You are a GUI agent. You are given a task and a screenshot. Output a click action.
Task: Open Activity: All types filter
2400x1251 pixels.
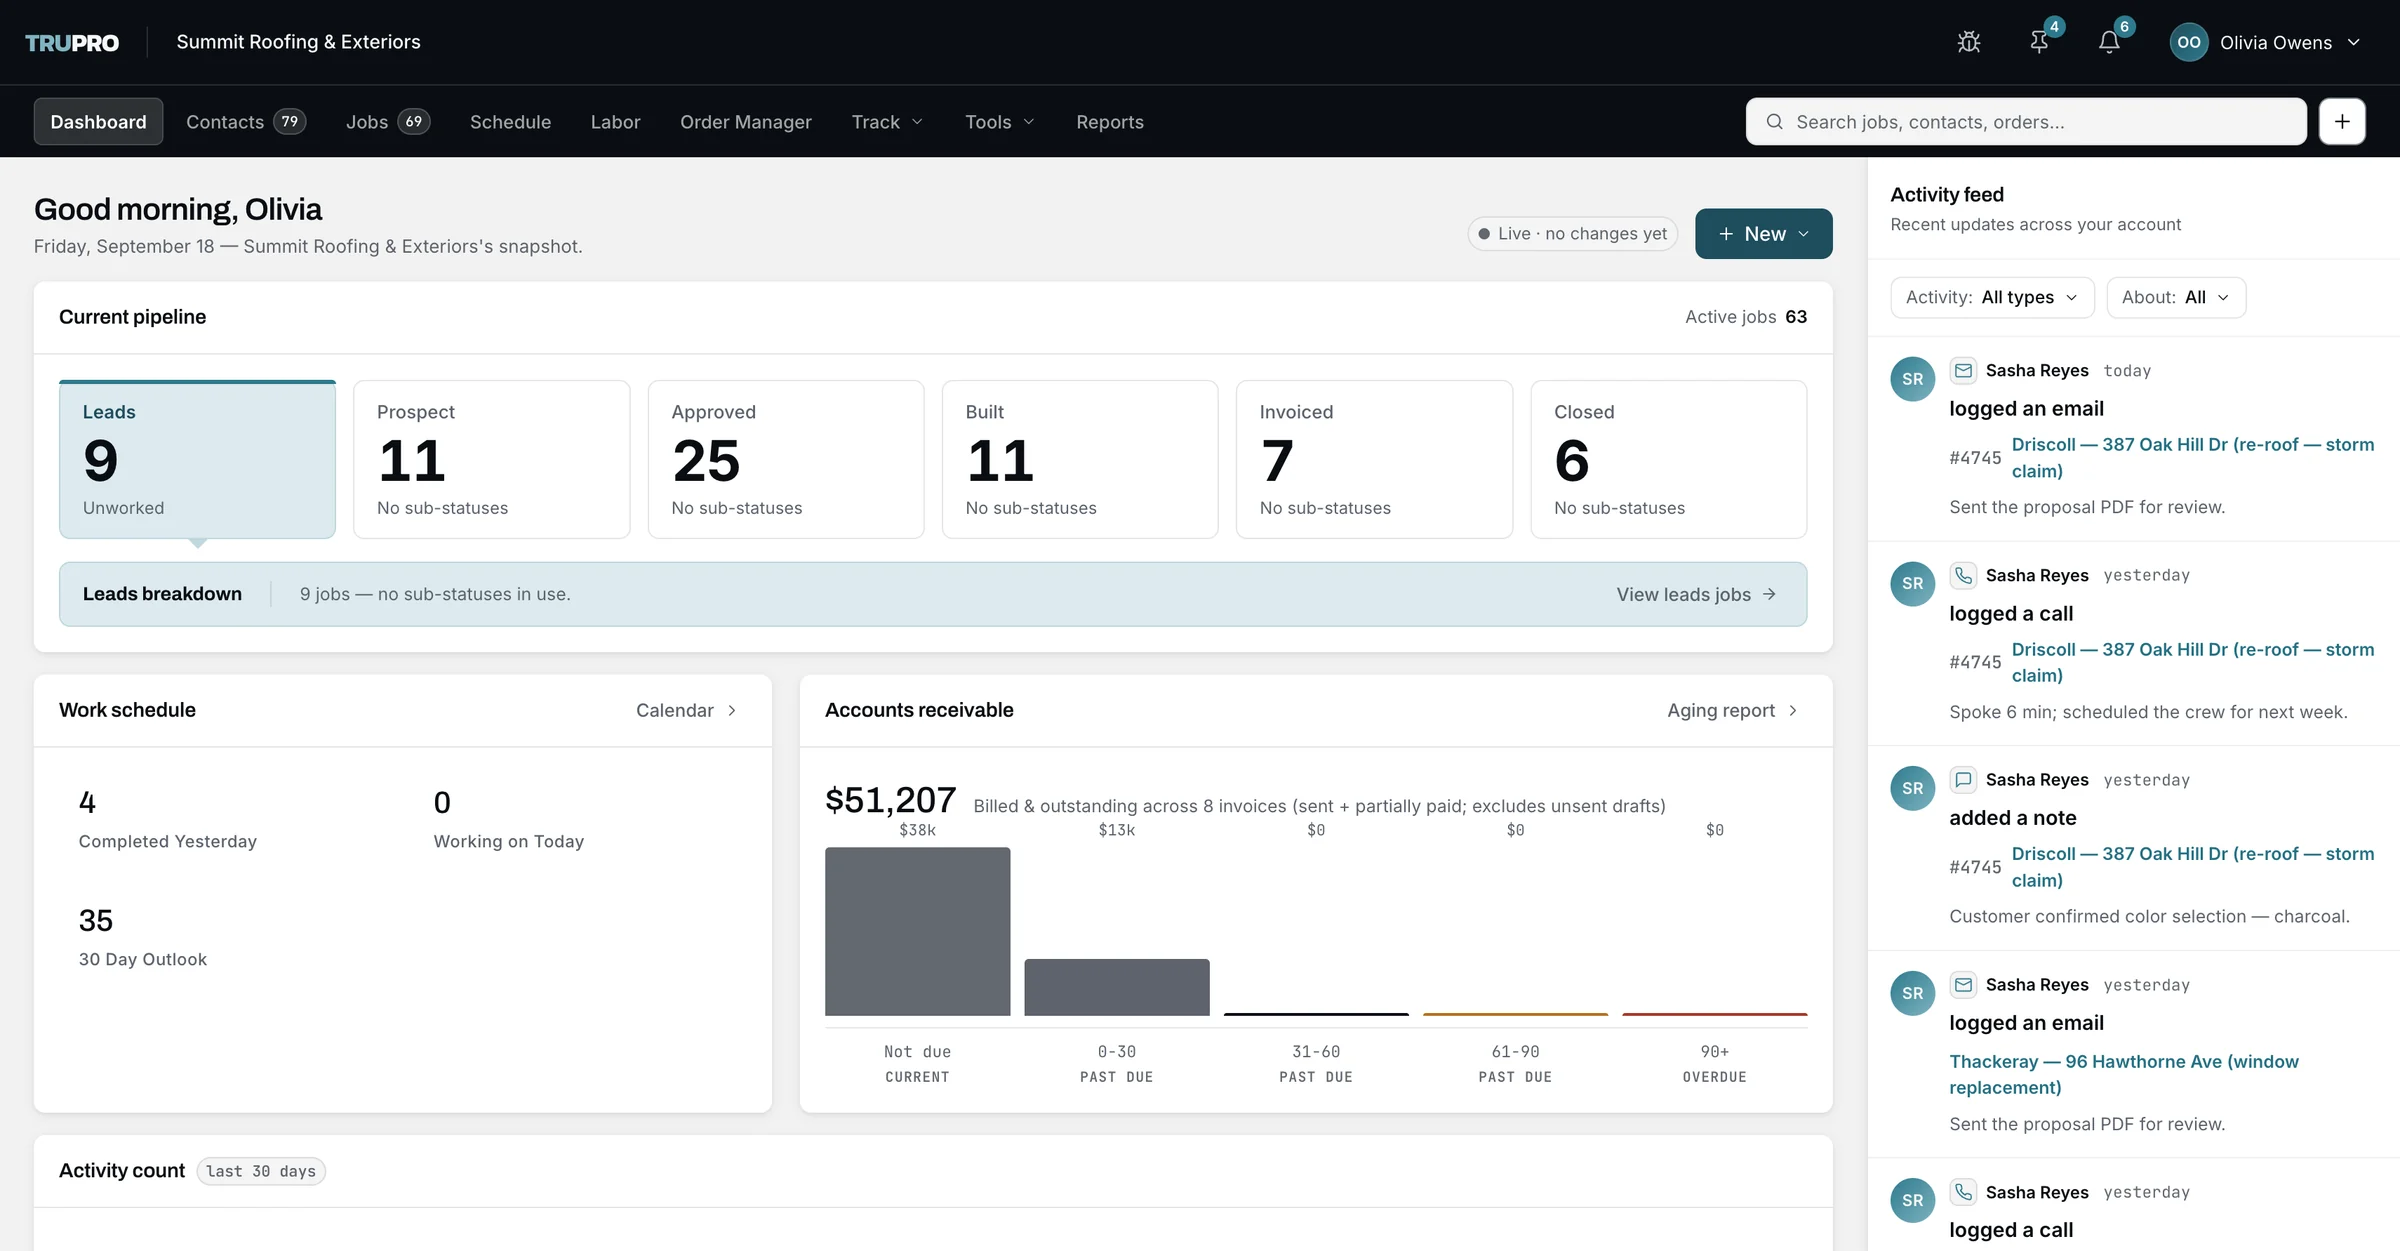(x=1992, y=297)
